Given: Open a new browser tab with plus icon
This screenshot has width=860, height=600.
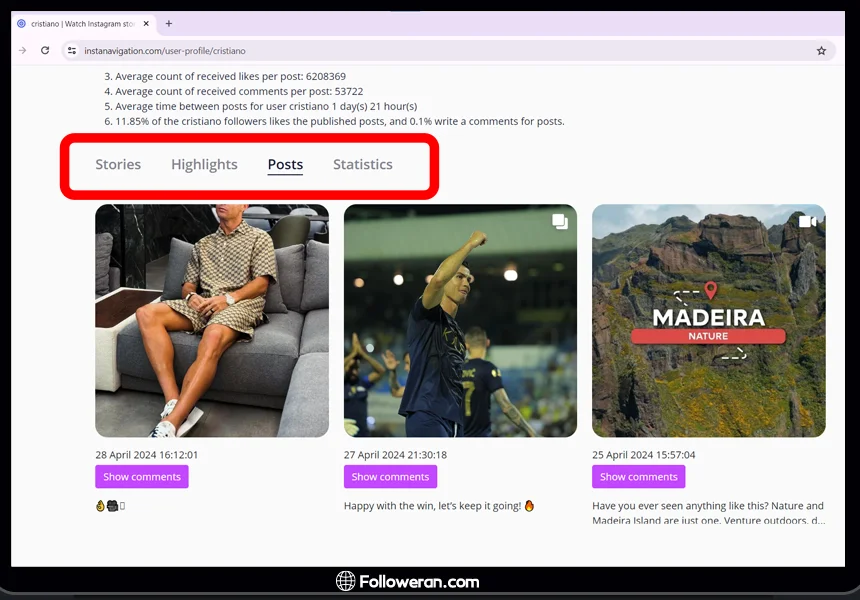Looking at the screenshot, I should 168,23.
